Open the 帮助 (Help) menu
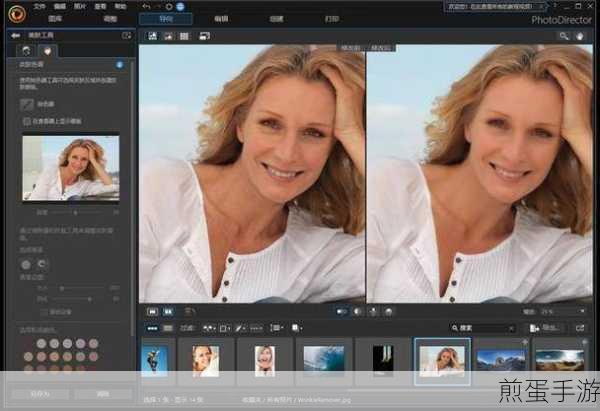This screenshot has width=600, height=411. (121, 6)
